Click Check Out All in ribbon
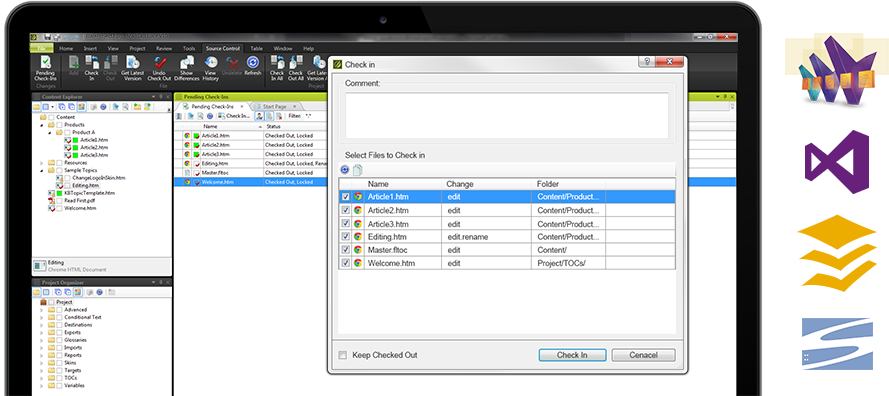Screen dimensions: 889x396 (x=296, y=69)
